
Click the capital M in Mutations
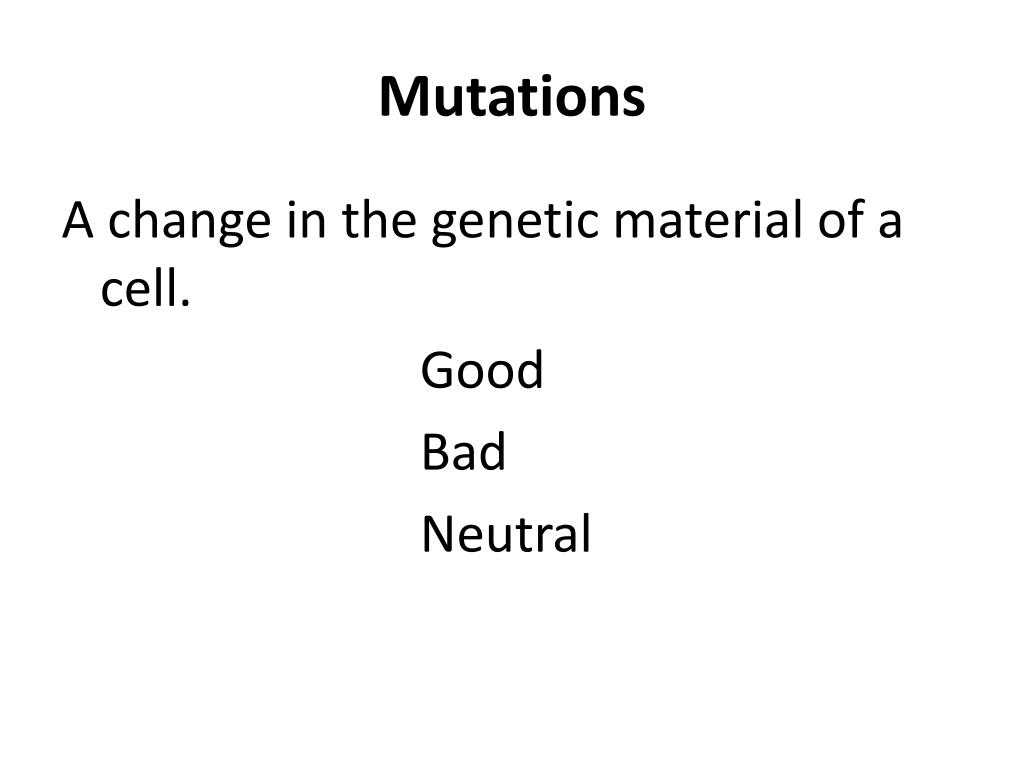pyautogui.click(x=400, y=97)
